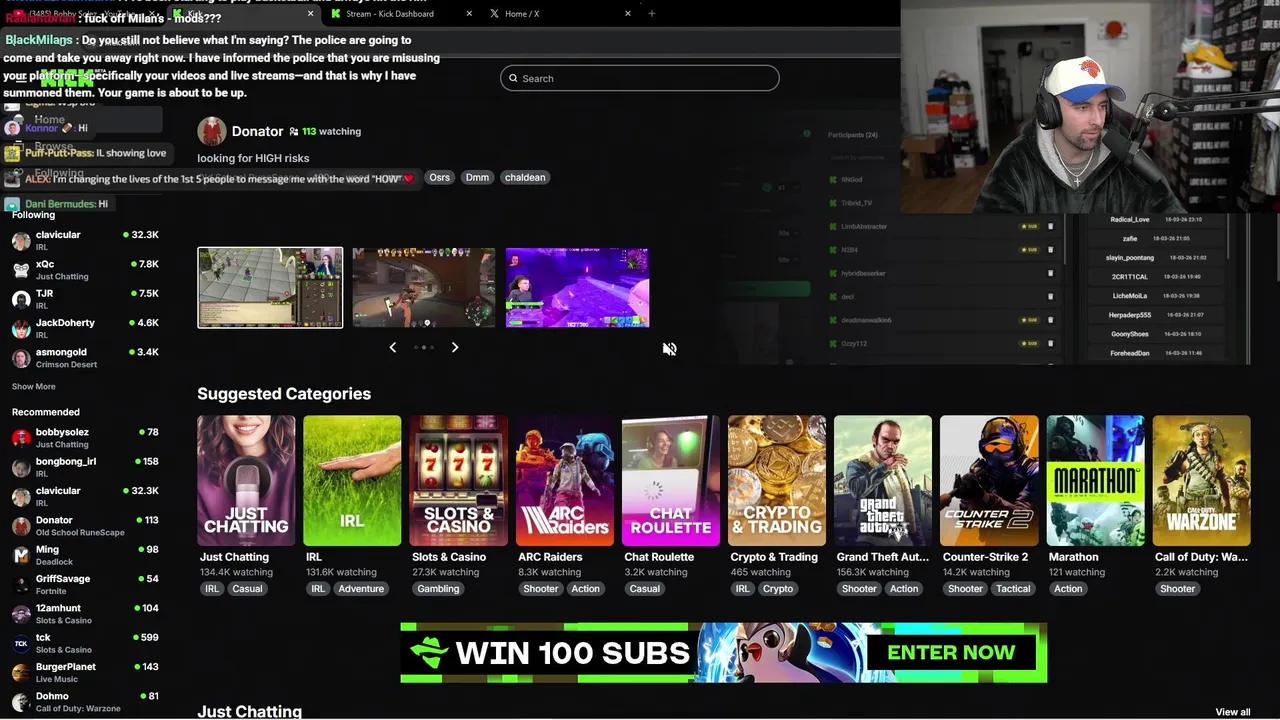
Task: Open xQc's avatar in sidebar
Action: click(x=20, y=270)
